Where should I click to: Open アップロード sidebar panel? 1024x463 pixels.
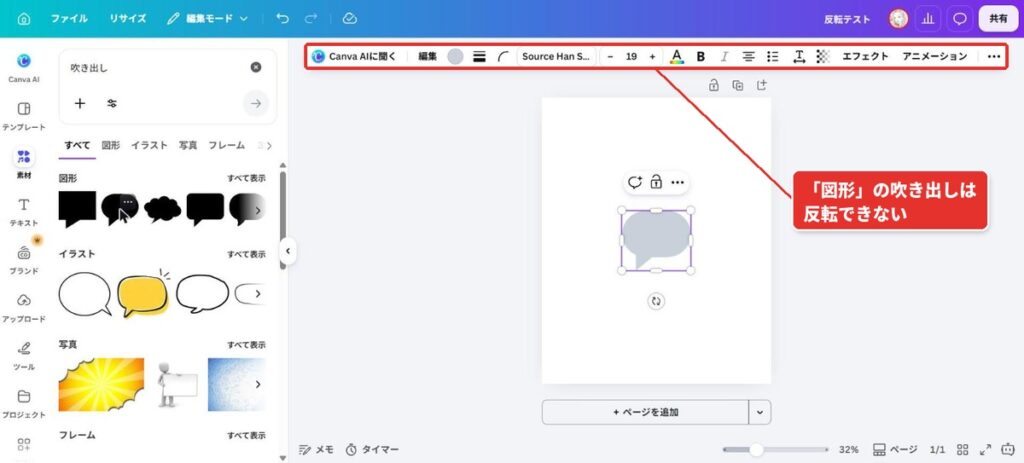24,308
